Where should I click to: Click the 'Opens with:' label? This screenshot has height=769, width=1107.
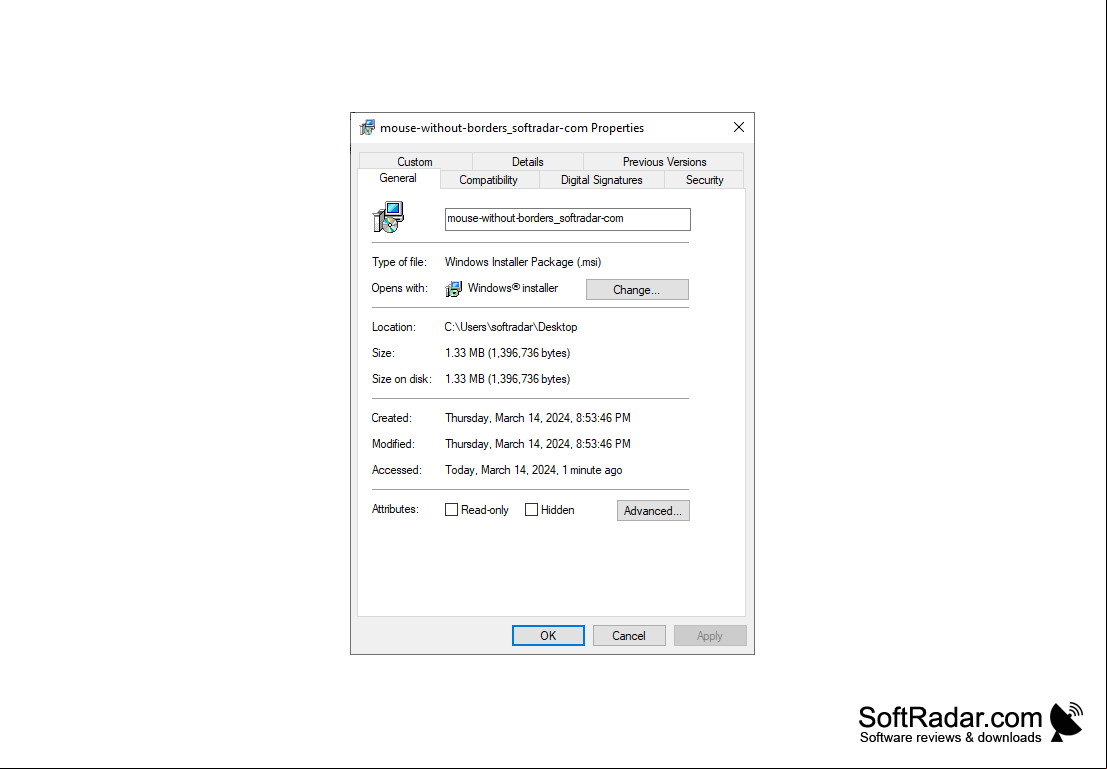[x=400, y=288]
